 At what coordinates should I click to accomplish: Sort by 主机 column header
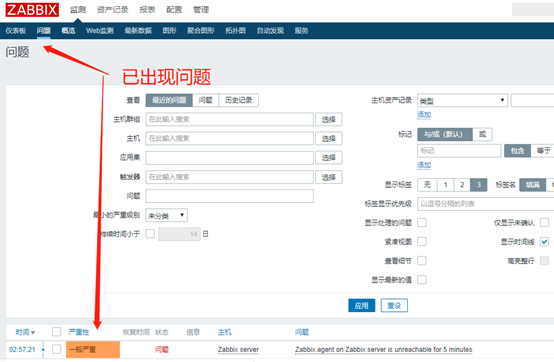point(225,332)
